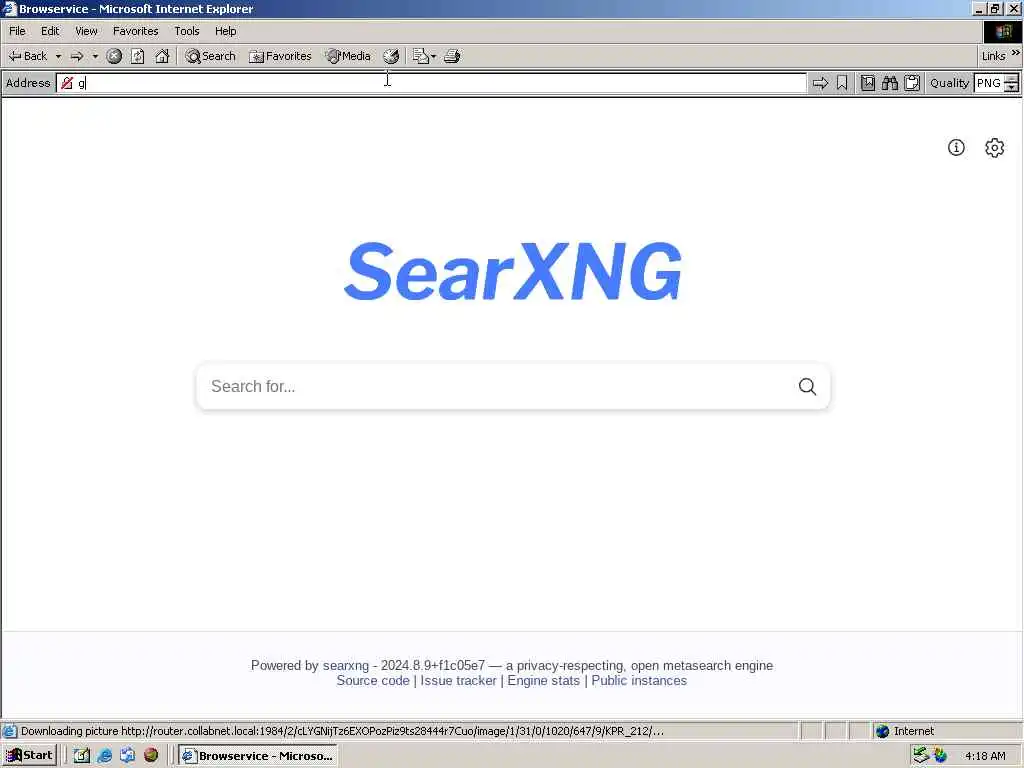Image resolution: width=1024 pixels, height=768 pixels.
Task: Click the 'Address' label
Action: click(x=28, y=83)
